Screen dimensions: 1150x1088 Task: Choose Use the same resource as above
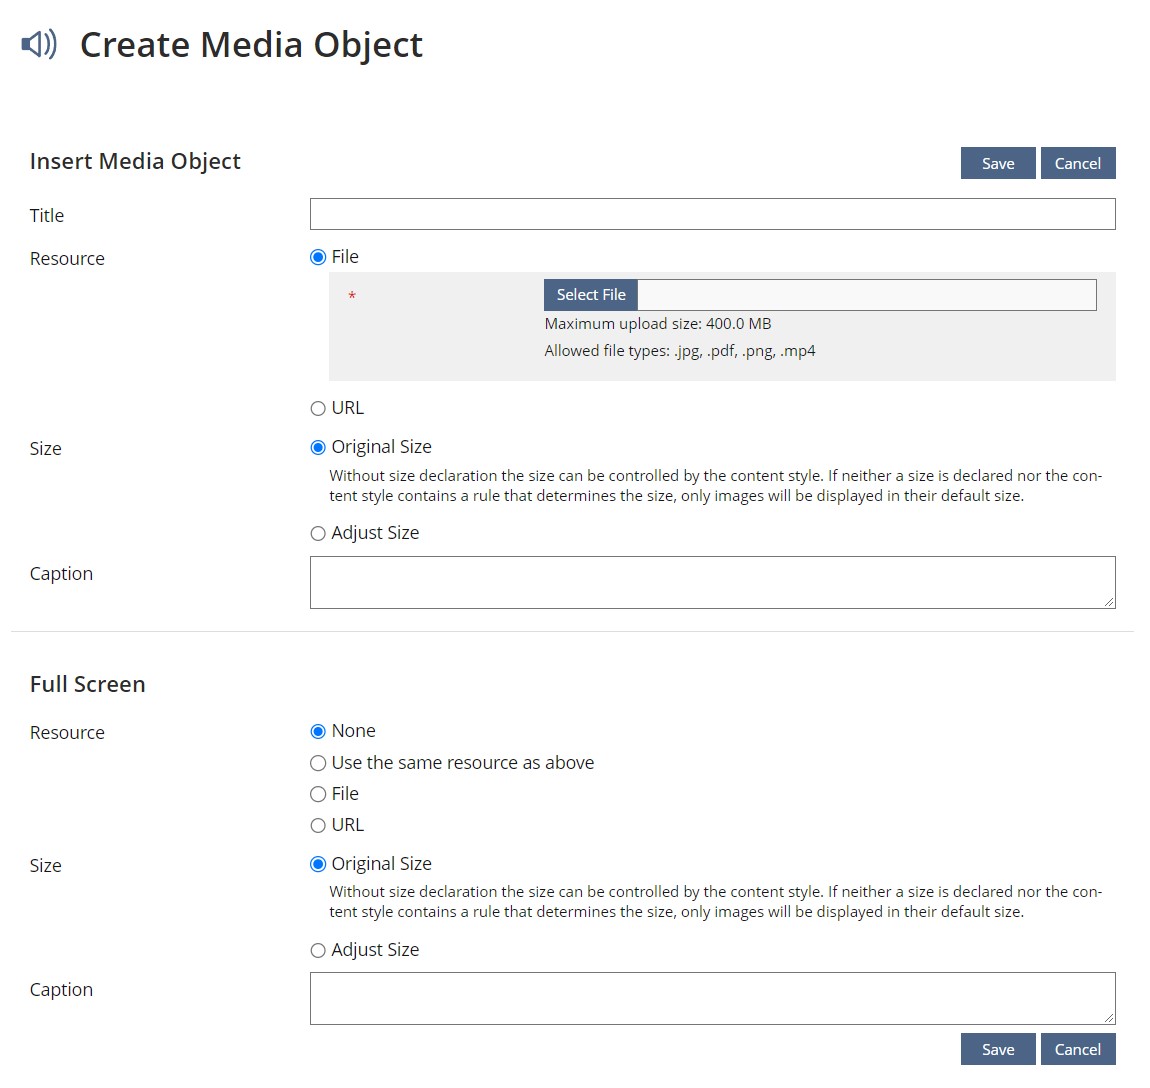(318, 763)
